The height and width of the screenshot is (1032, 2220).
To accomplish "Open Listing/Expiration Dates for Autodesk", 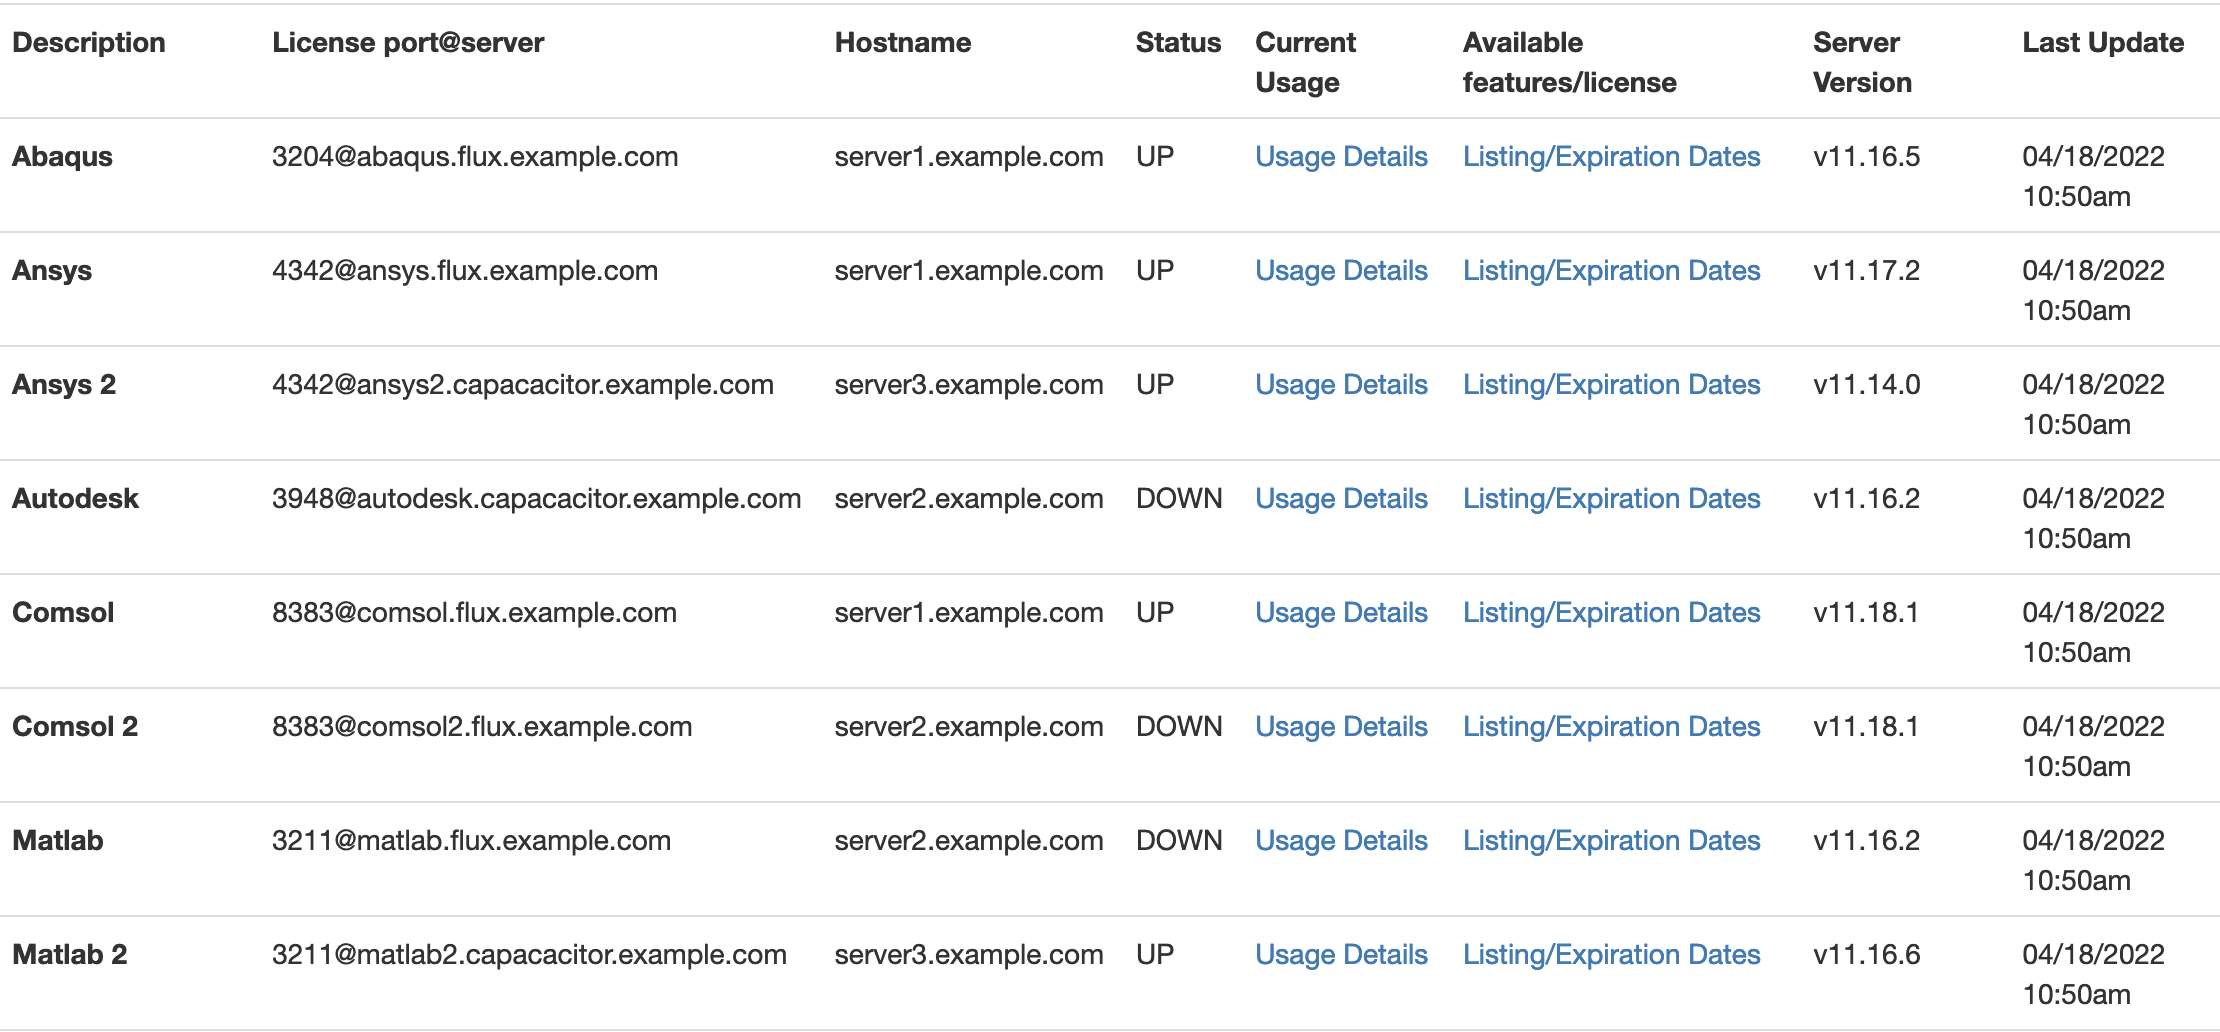I will coord(1611,499).
